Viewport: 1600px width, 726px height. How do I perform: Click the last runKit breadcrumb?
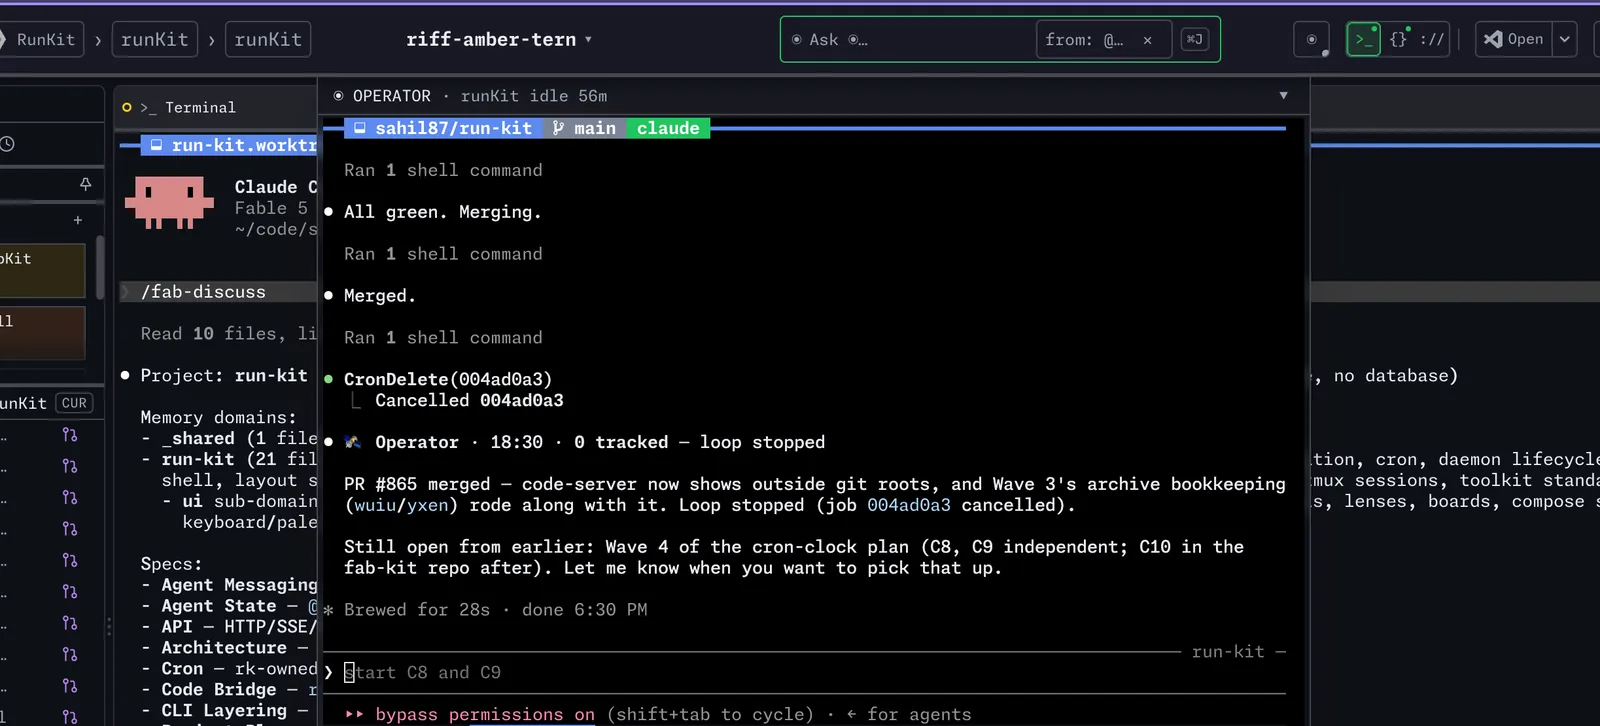click(x=268, y=39)
